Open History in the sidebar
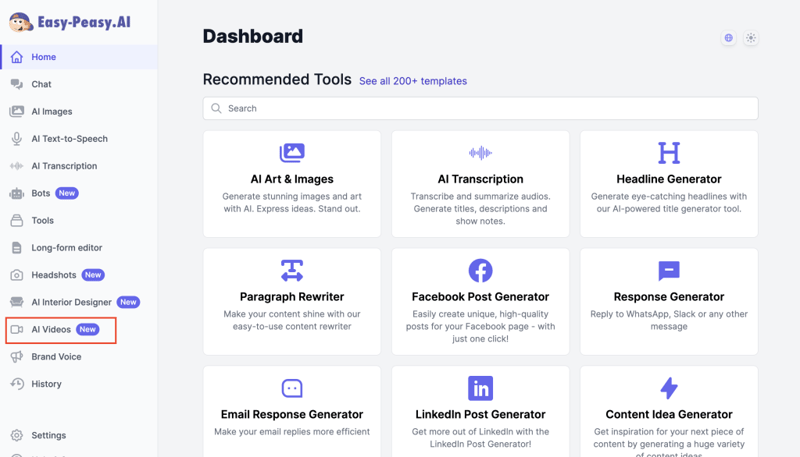 click(46, 384)
